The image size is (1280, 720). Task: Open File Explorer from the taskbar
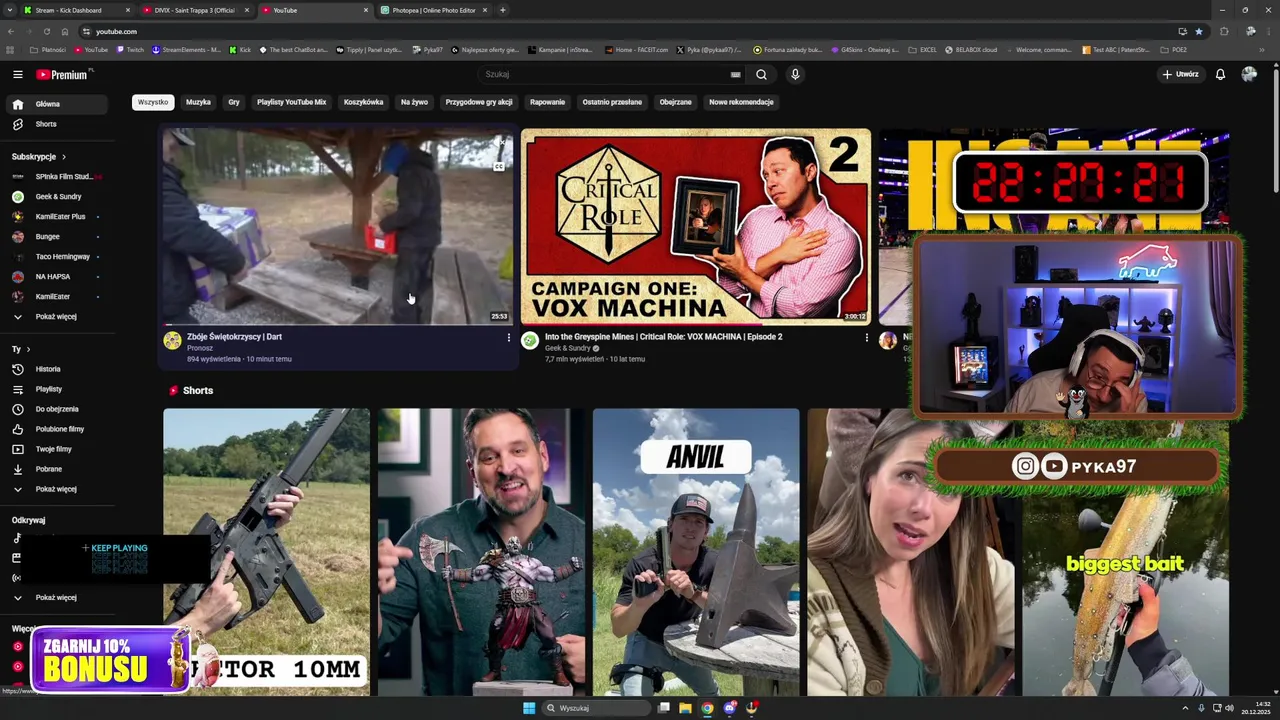click(685, 708)
